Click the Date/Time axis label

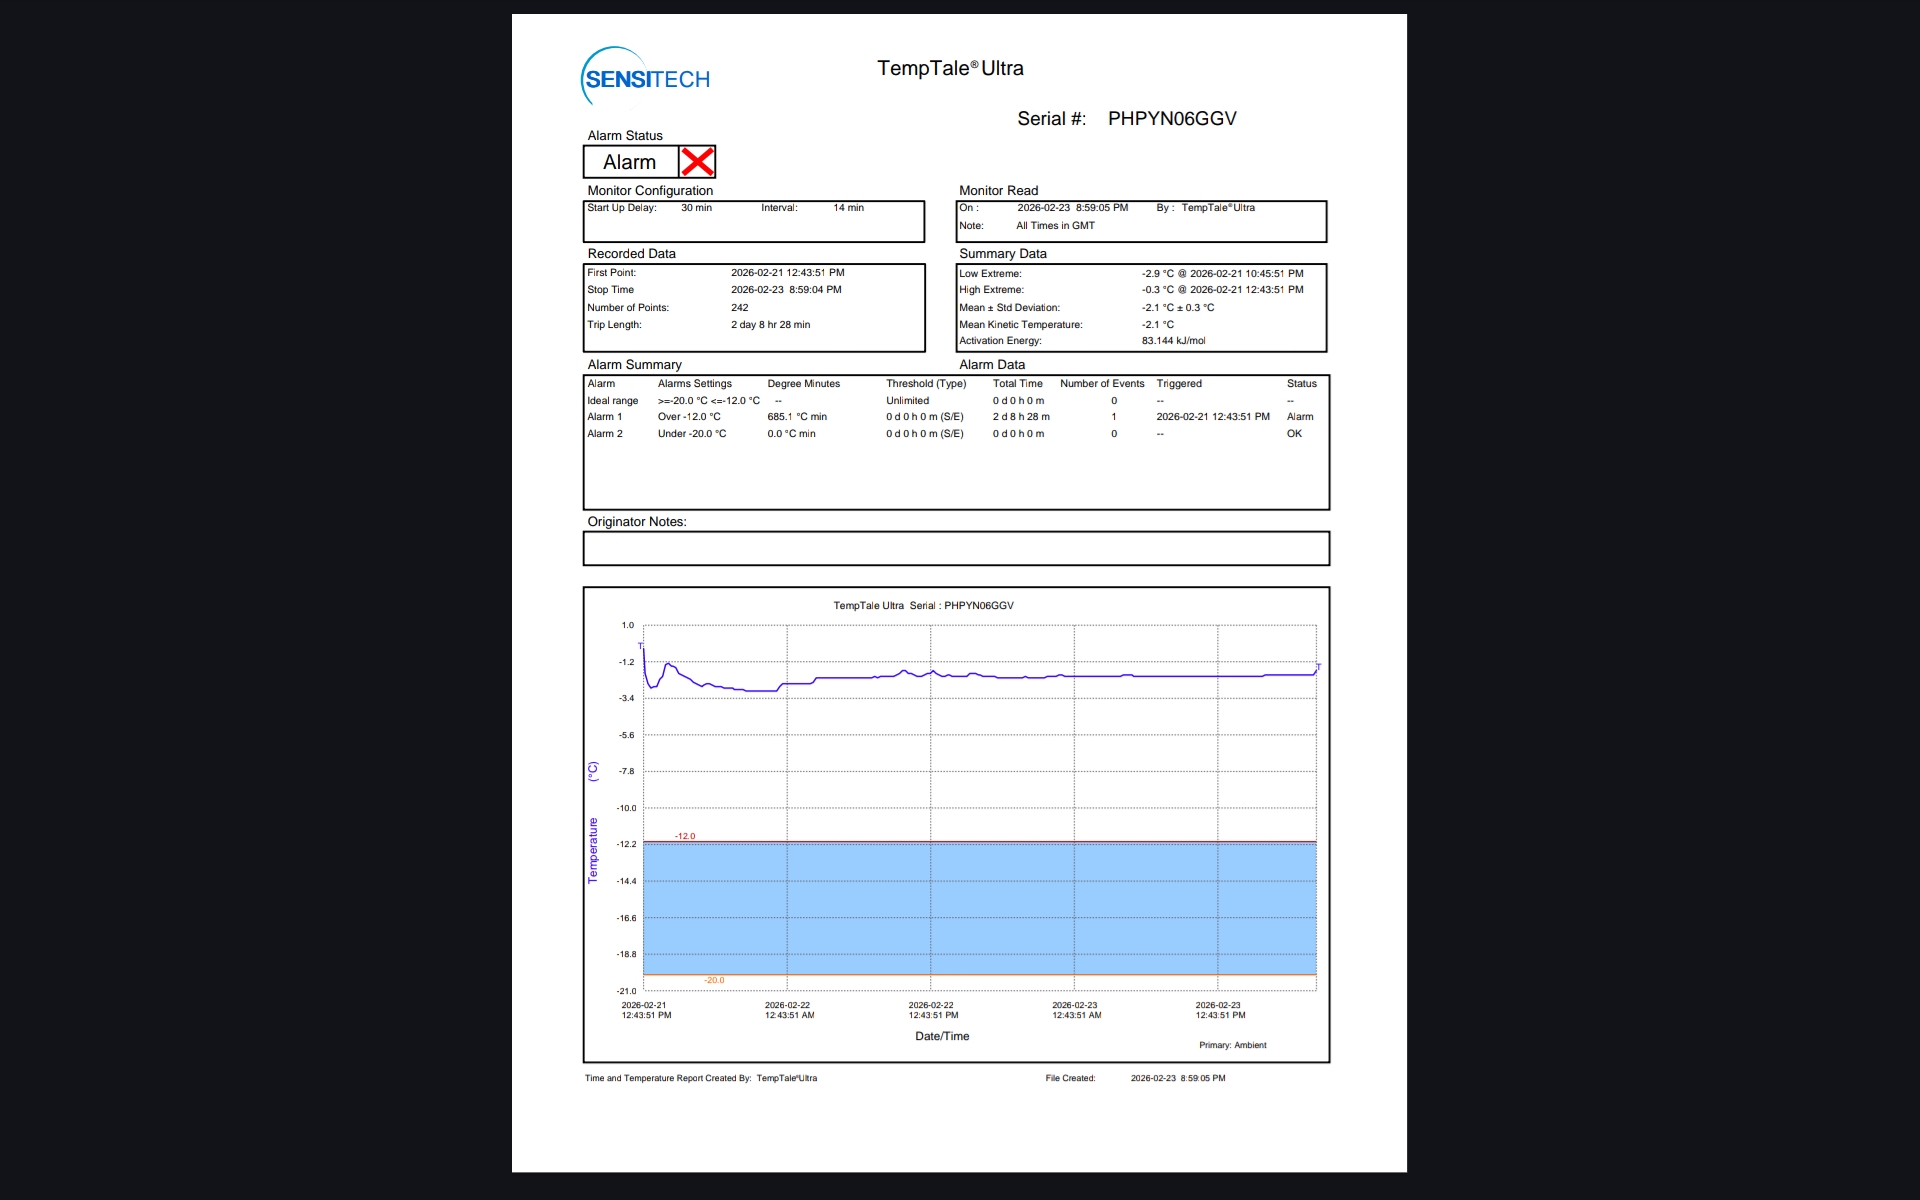click(941, 1036)
